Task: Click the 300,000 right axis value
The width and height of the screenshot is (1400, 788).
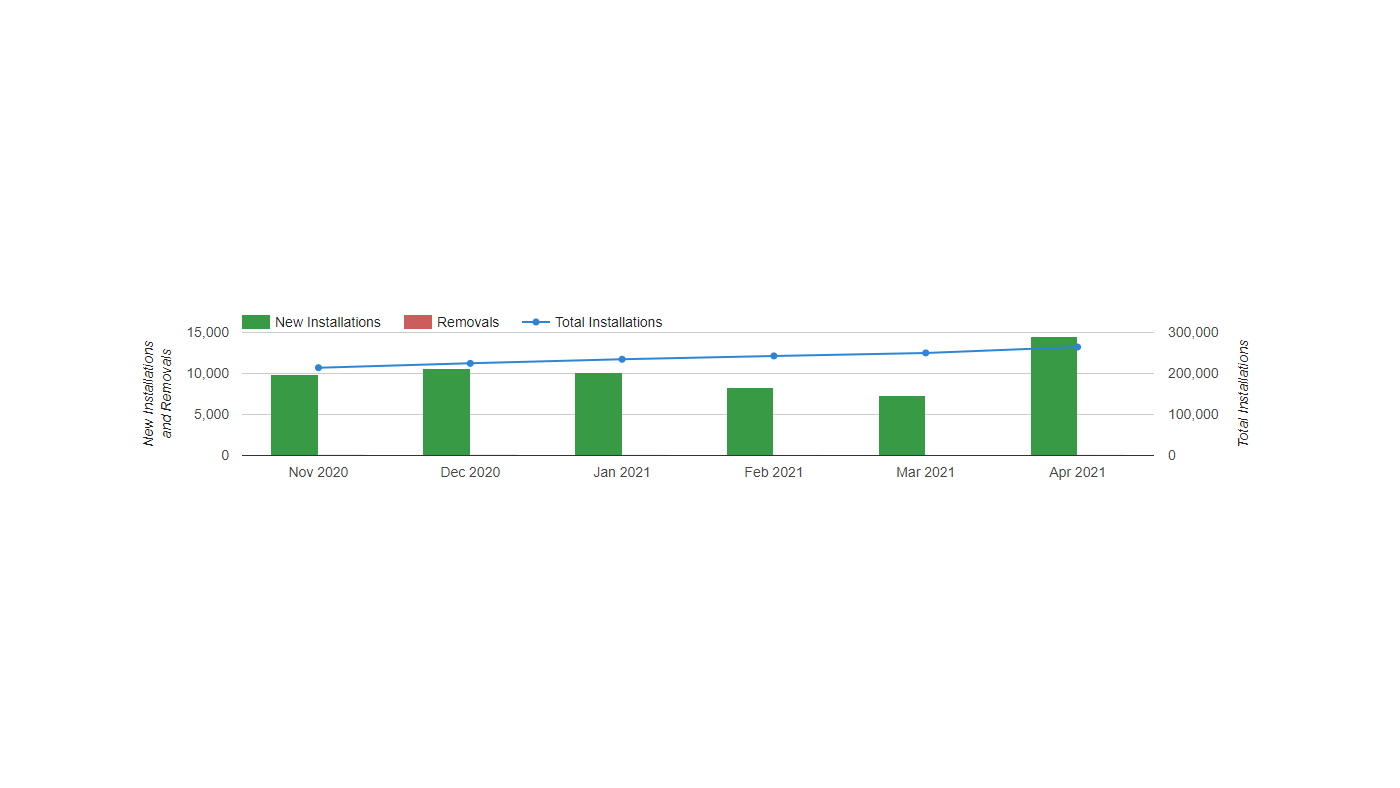Action: pos(1193,332)
